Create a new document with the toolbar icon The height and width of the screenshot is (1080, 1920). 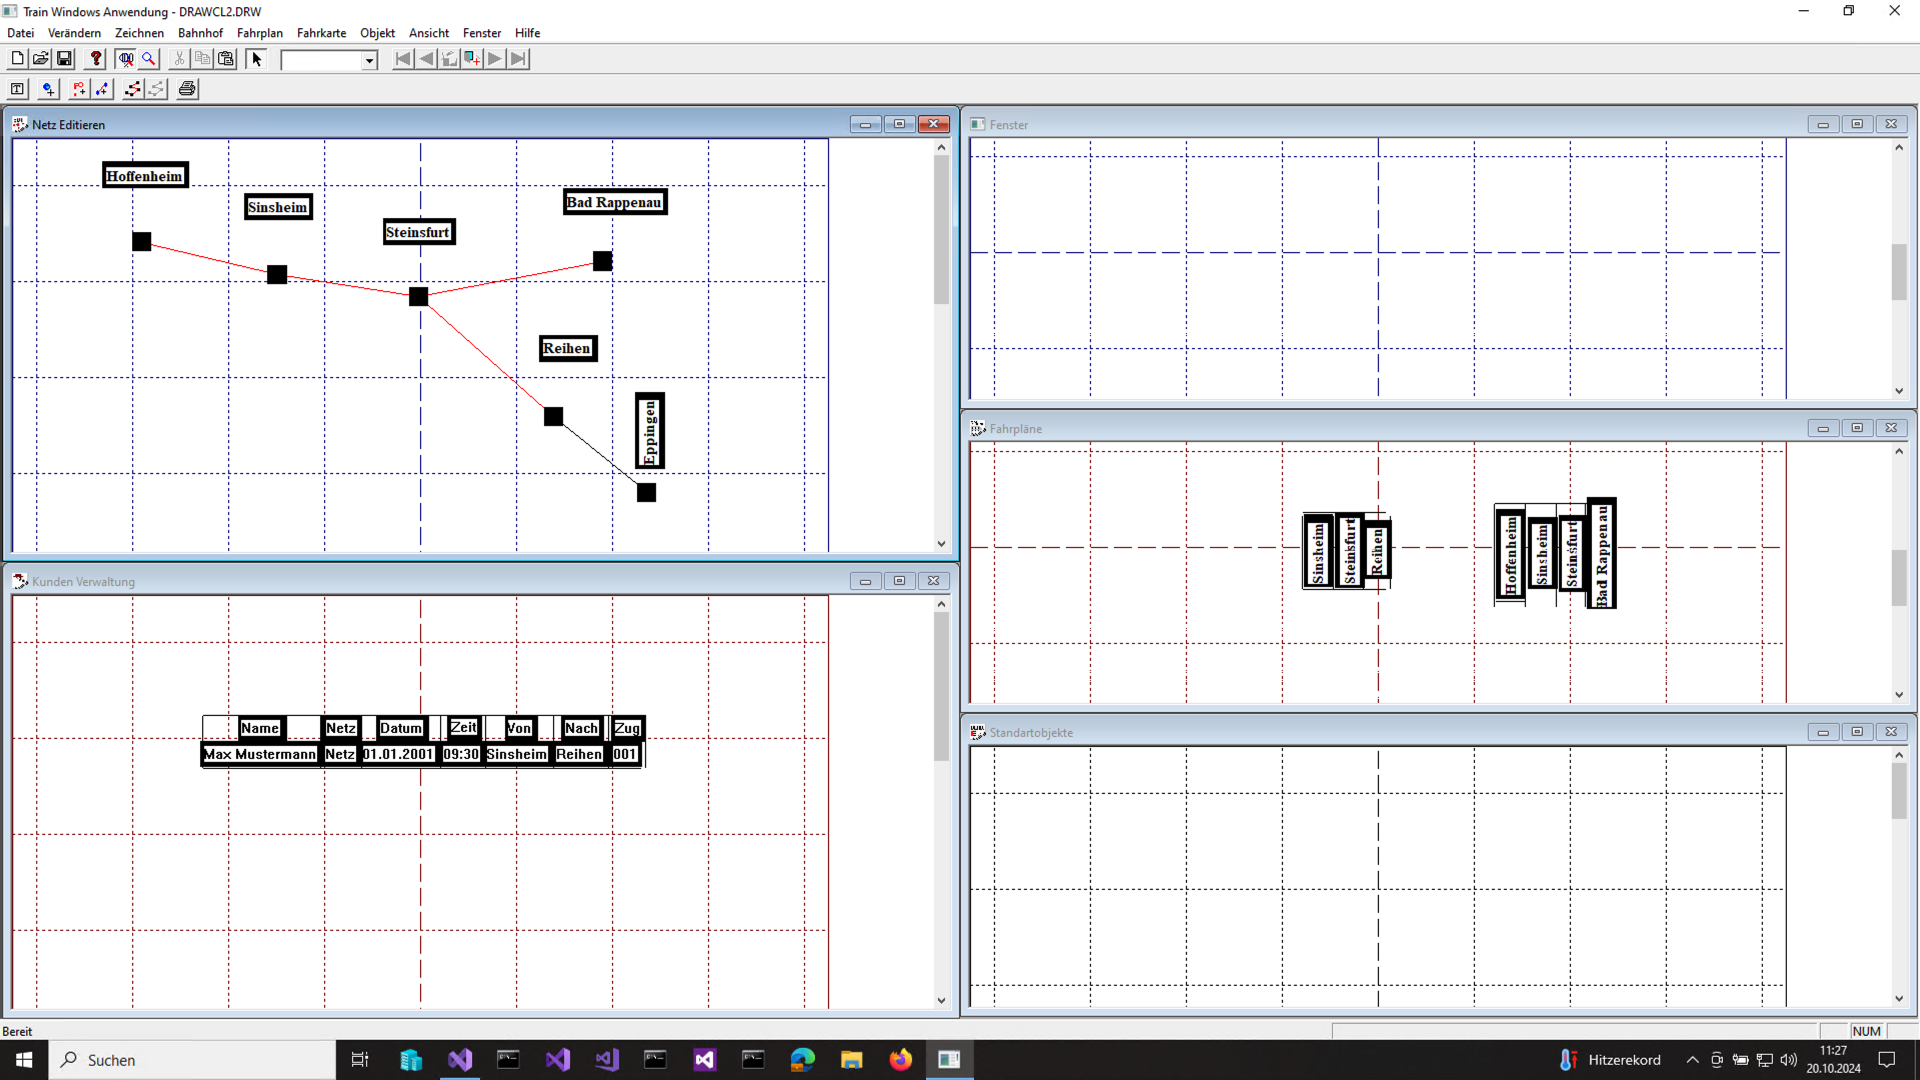17,59
